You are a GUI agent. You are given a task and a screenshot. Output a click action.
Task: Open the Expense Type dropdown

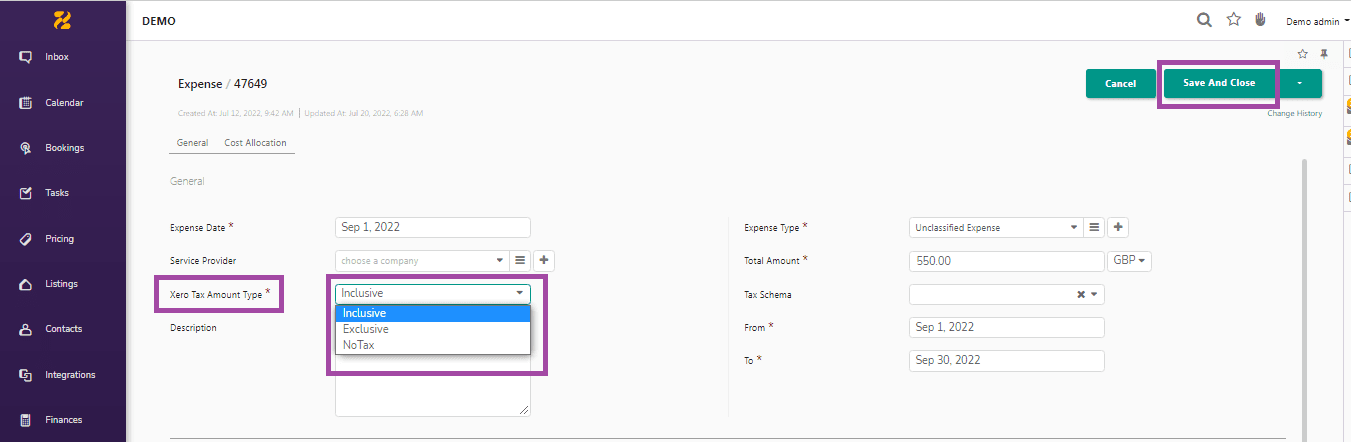click(x=996, y=228)
